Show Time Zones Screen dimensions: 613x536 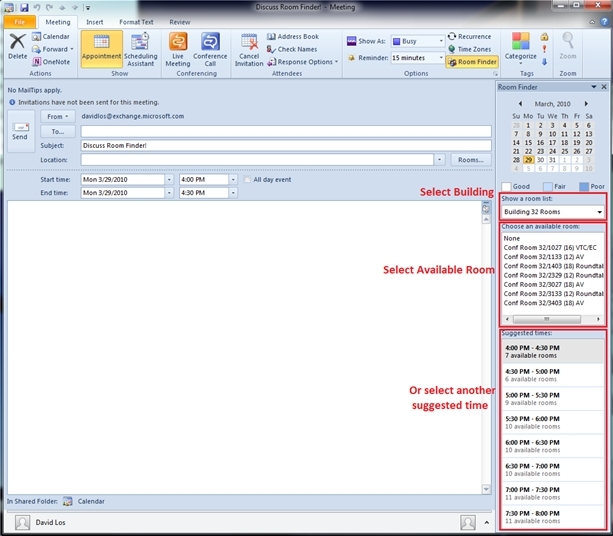[469, 49]
